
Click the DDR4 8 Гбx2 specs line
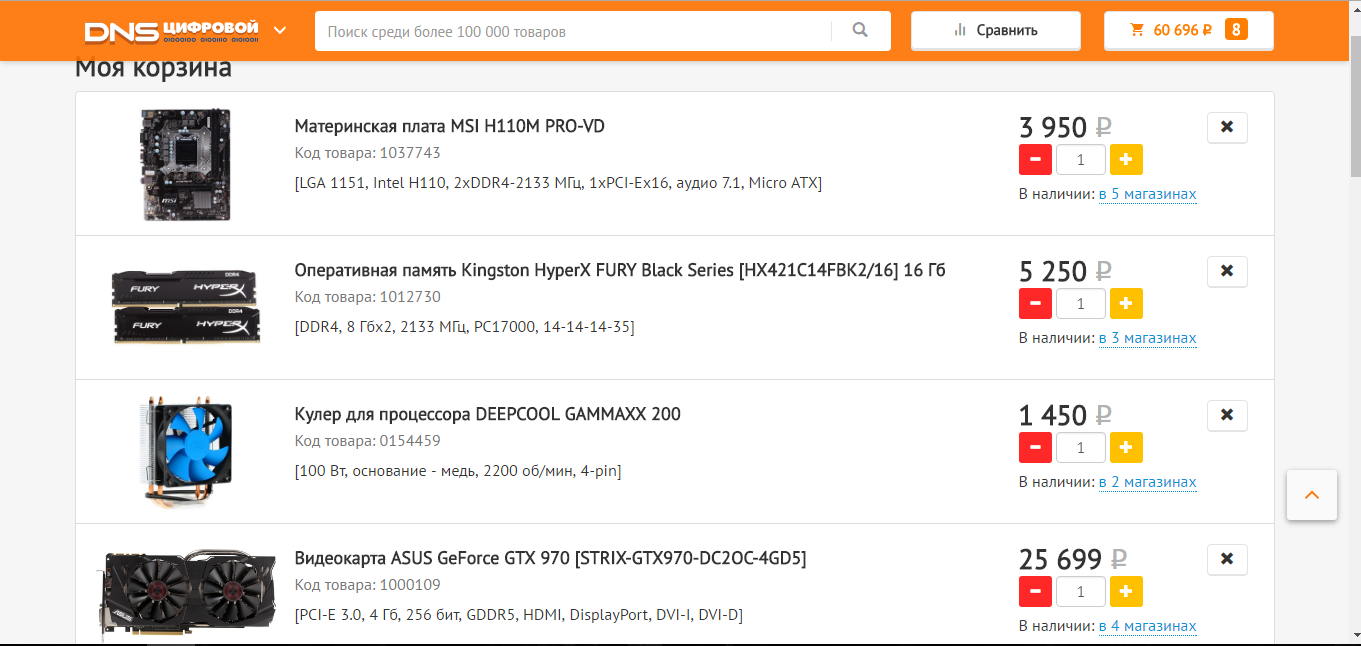[x=464, y=327]
